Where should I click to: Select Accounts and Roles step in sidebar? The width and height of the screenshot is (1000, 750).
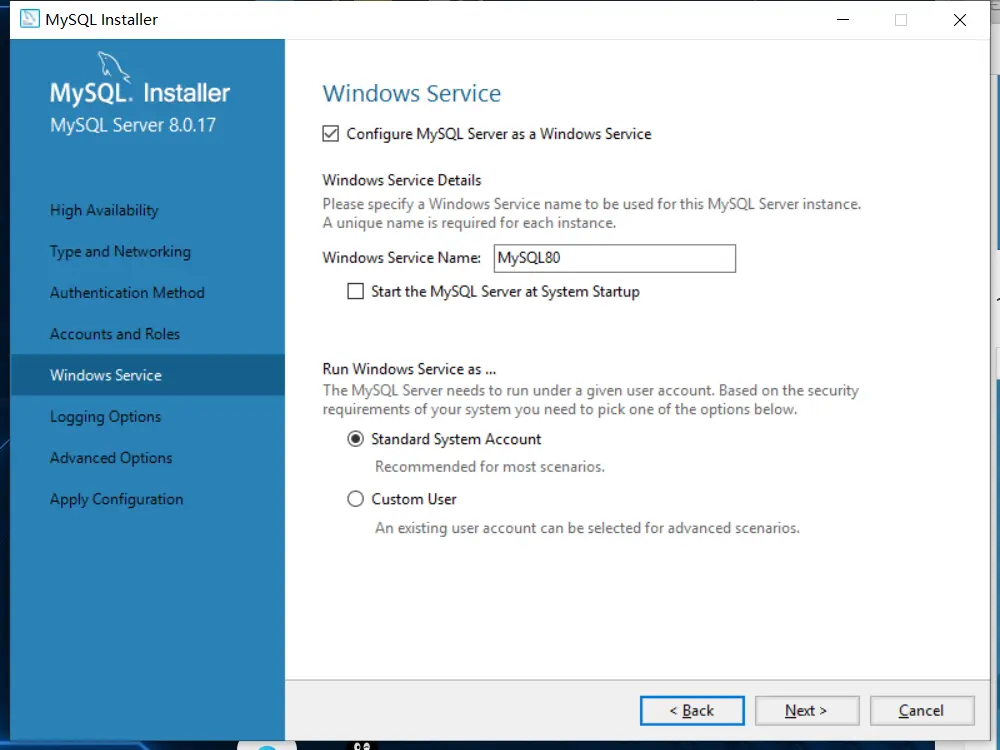(115, 334)
